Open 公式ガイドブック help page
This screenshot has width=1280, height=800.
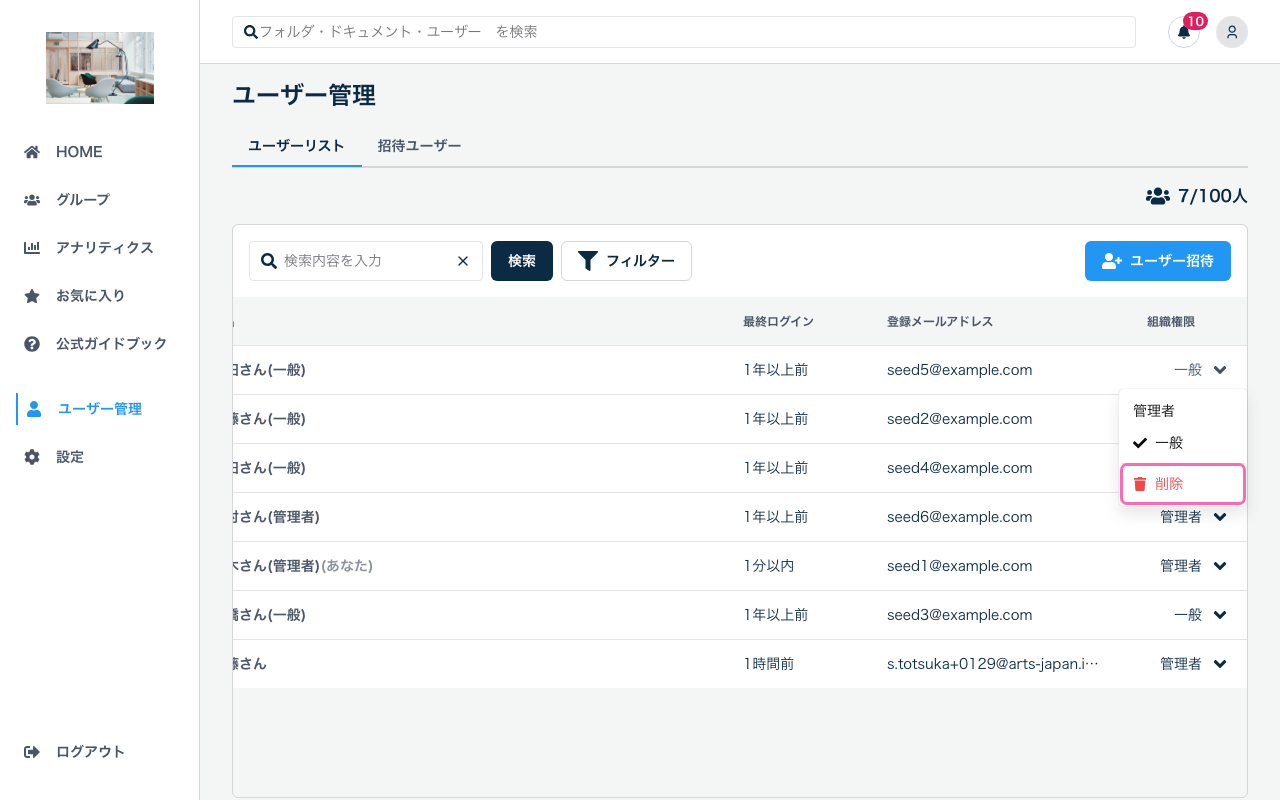click(111, 344)
